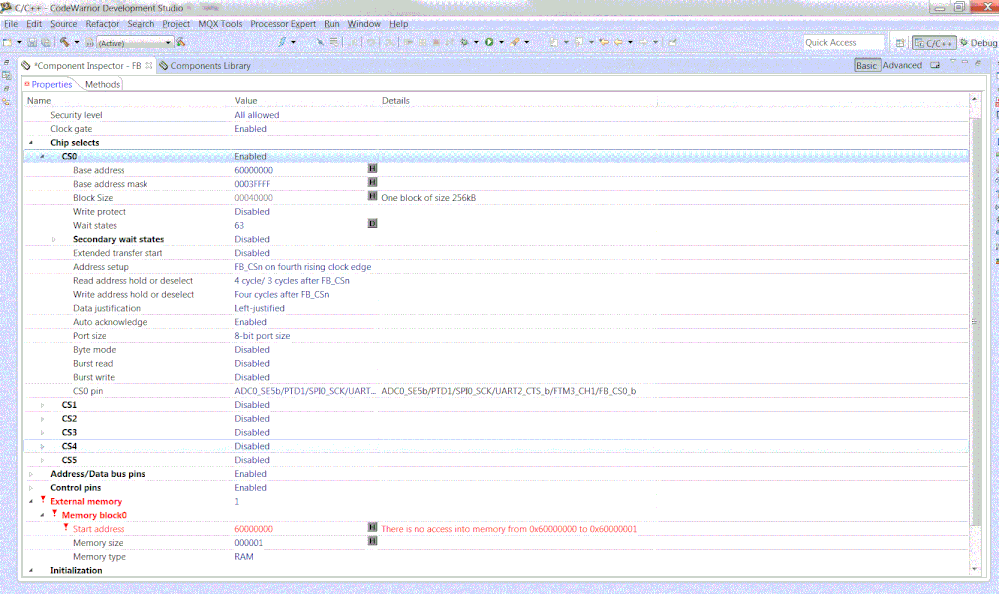
Task: Select the C/C++ perspective button
Action: pyautogui.click(x=934, y=43)
